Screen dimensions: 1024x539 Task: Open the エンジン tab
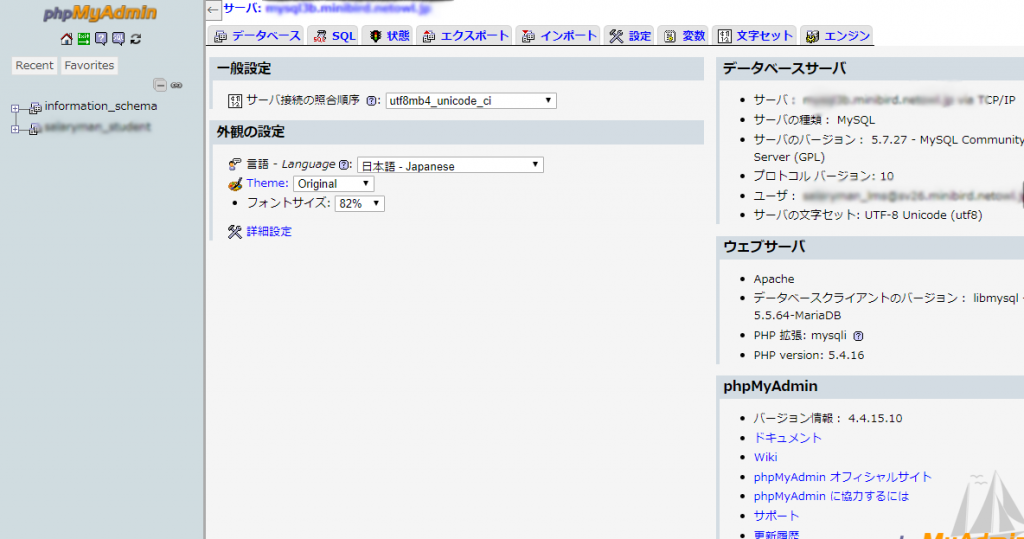click(x=838, y=36)
